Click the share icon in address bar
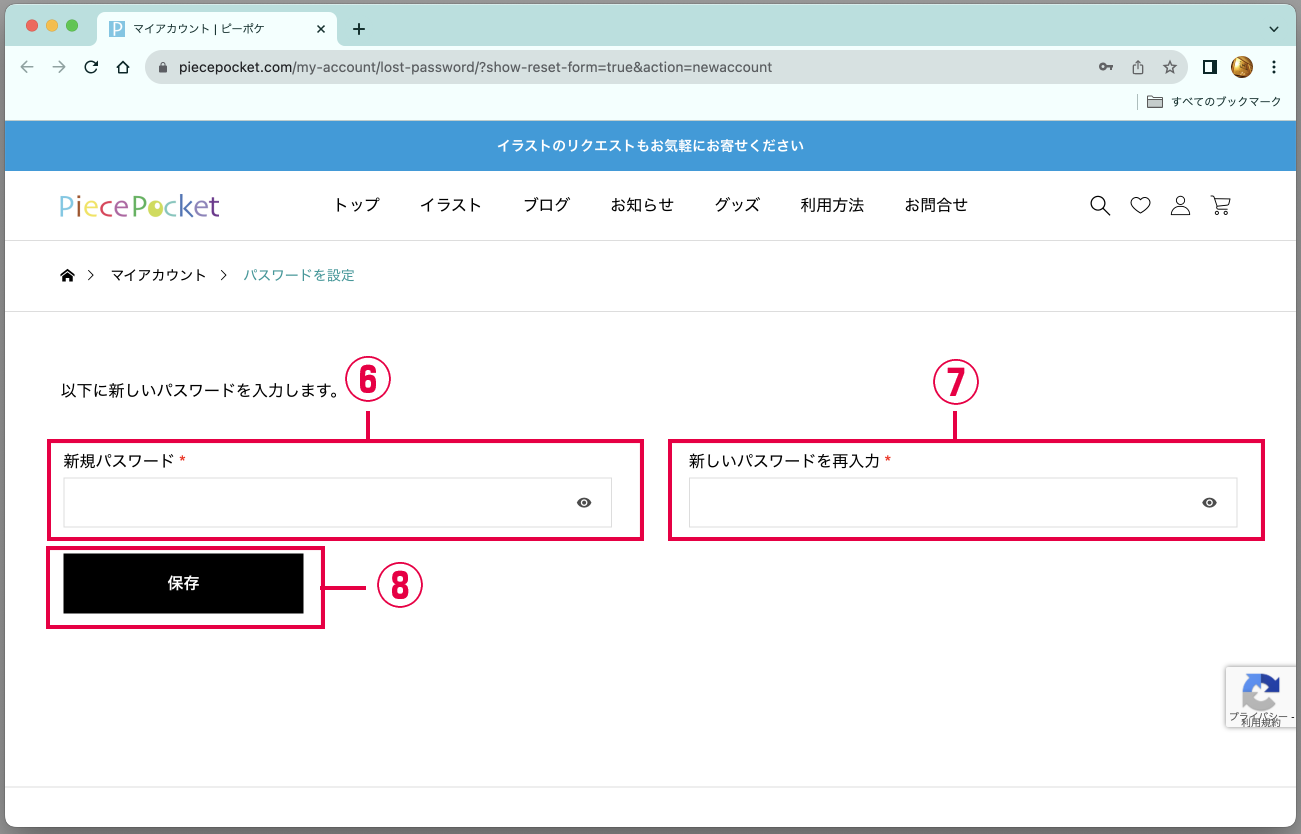 tap(1137, 68)
